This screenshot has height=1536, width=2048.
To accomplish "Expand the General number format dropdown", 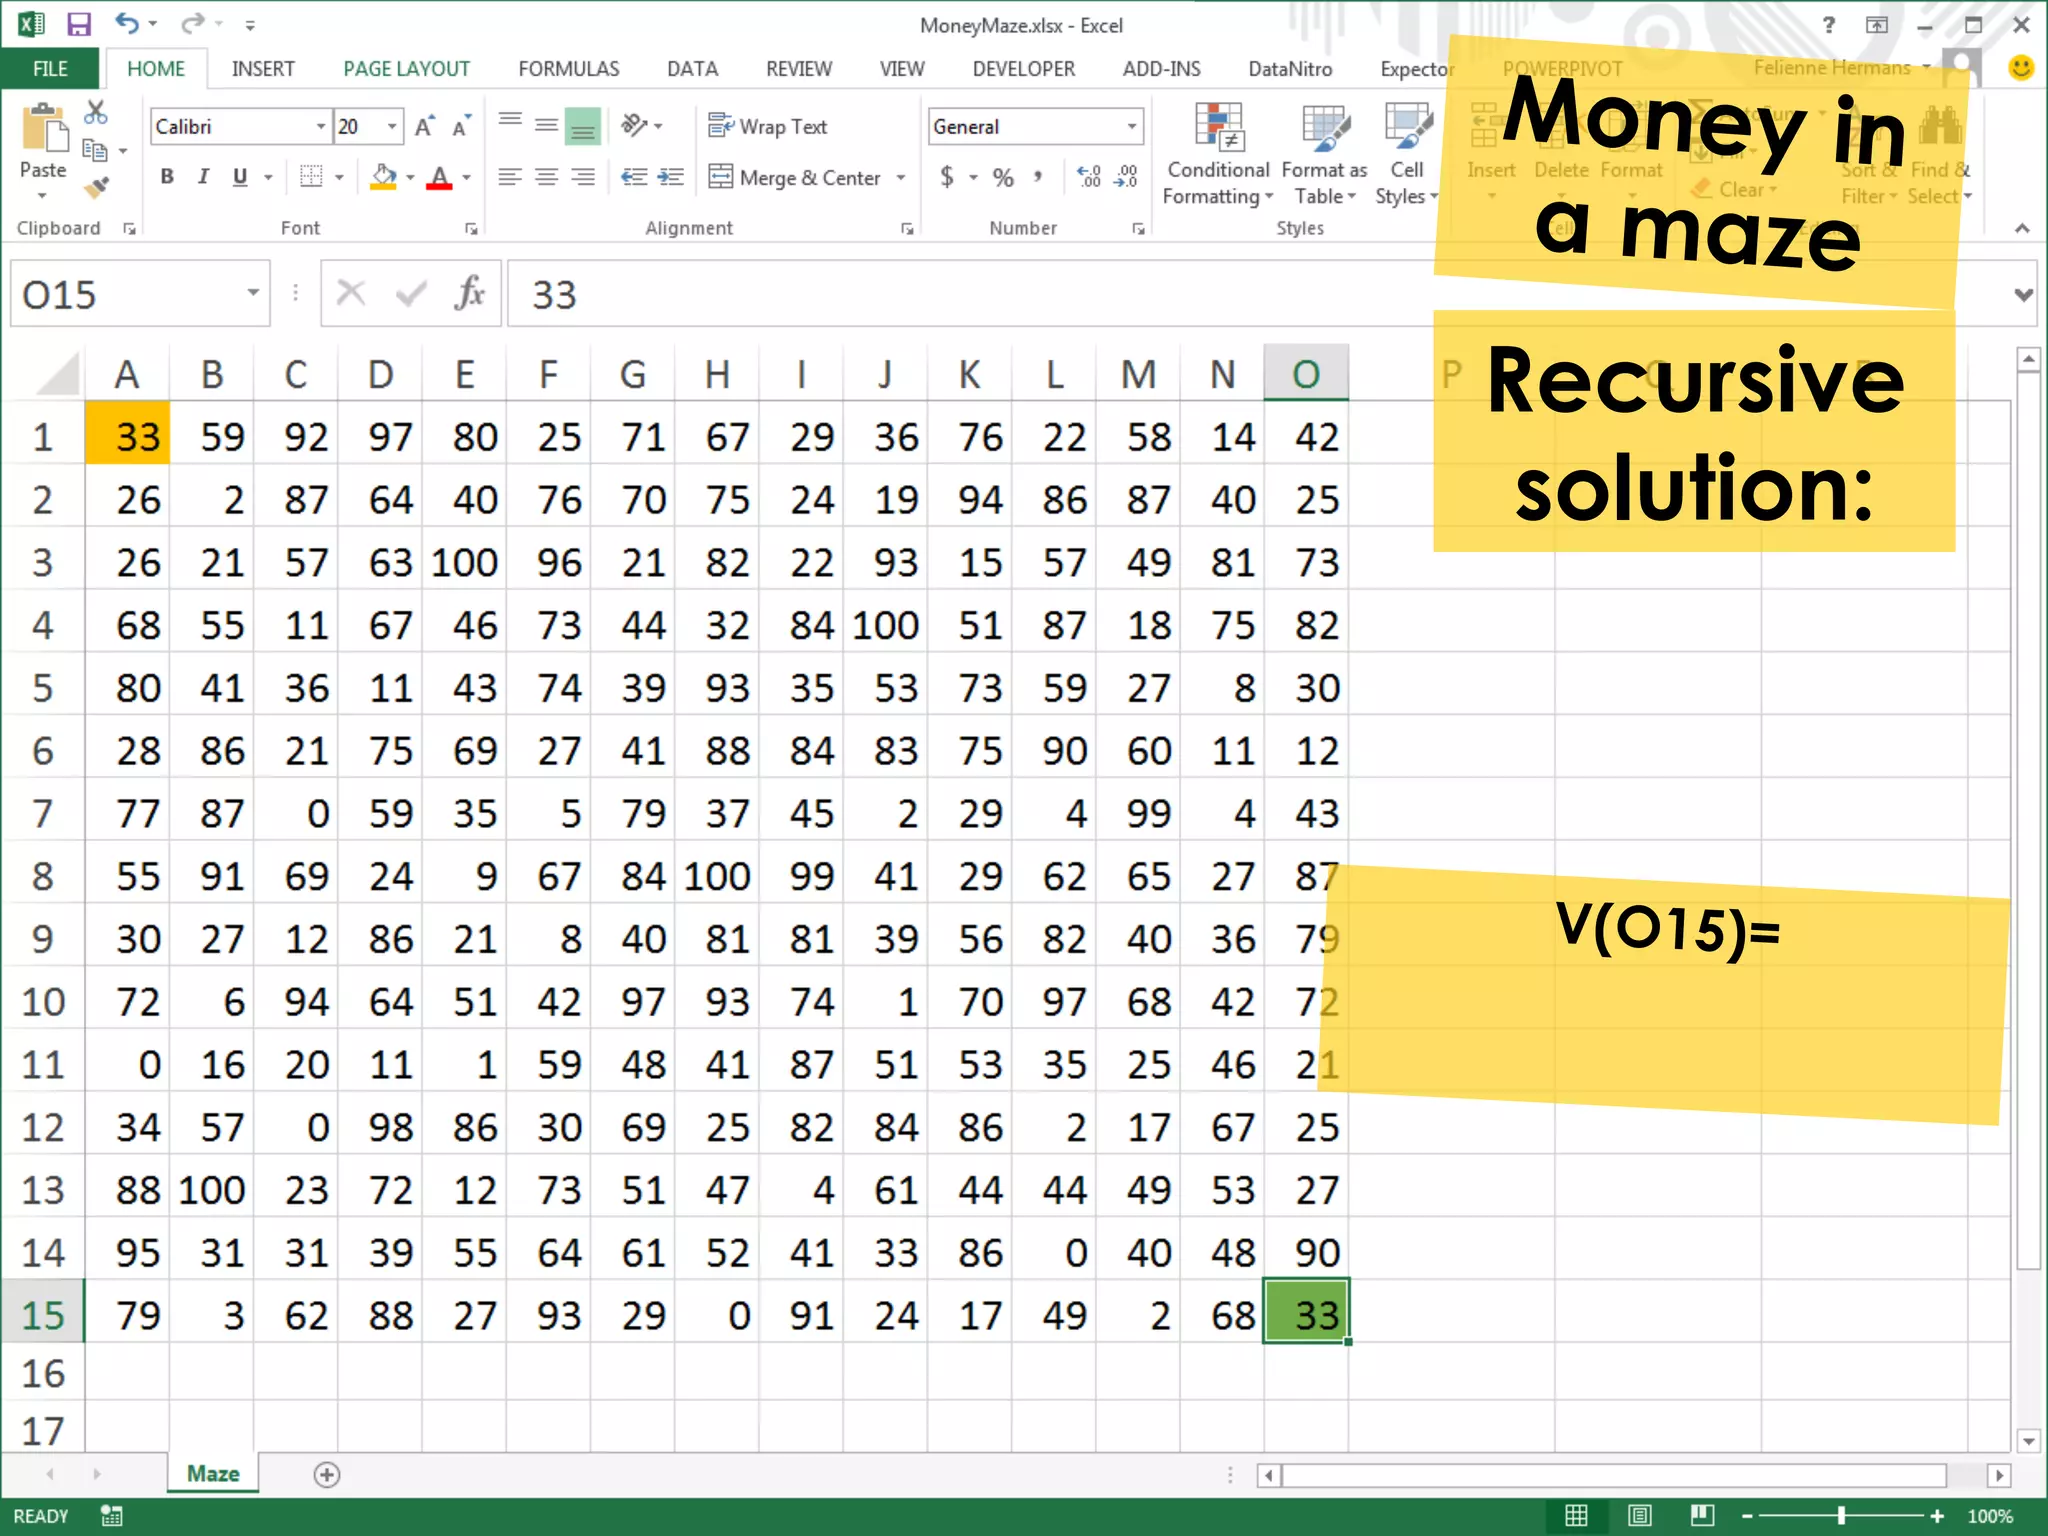I will tap(1132, 127).
